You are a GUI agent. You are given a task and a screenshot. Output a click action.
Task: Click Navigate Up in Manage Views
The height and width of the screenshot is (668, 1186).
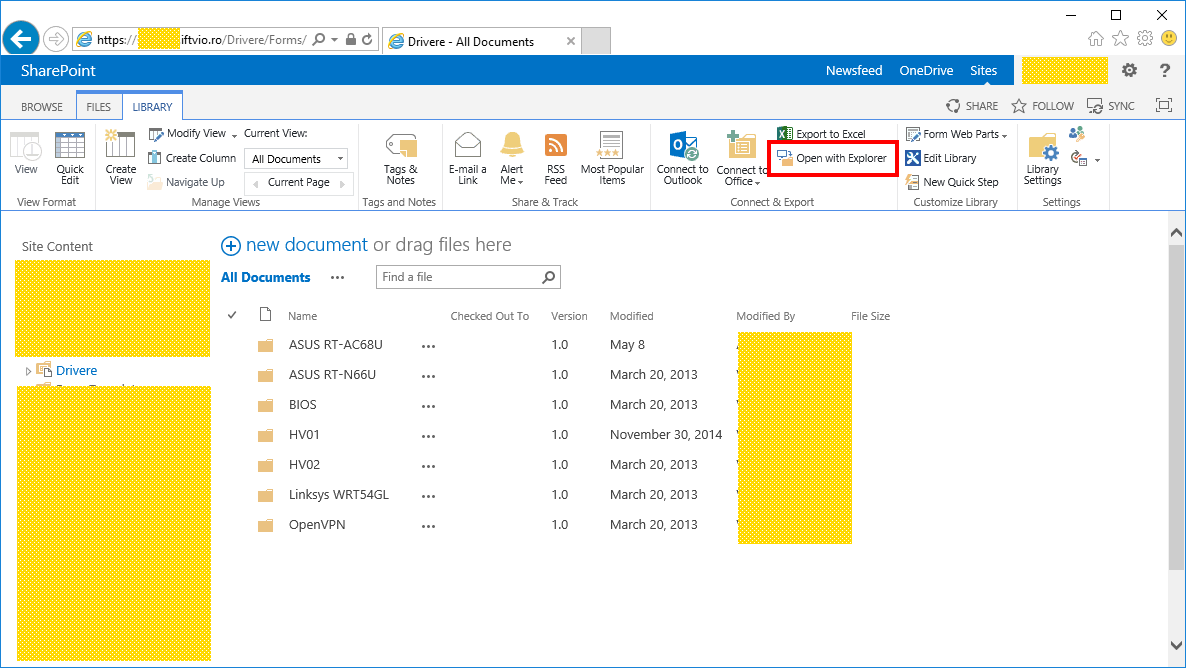[x=187, y=182]
